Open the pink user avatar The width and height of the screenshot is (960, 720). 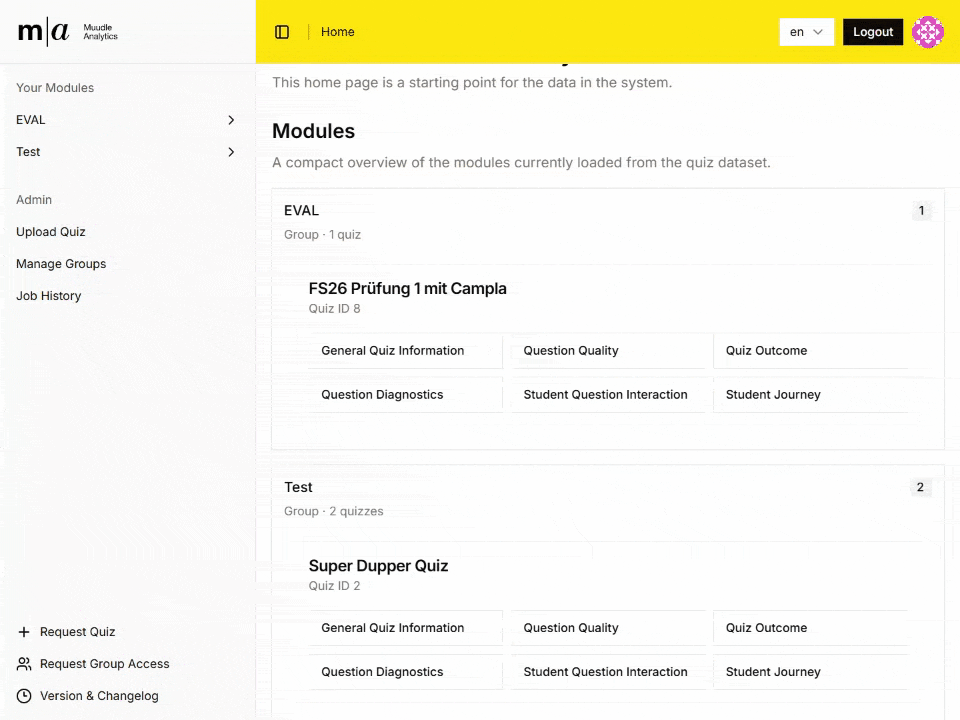(x=928, y=32)
